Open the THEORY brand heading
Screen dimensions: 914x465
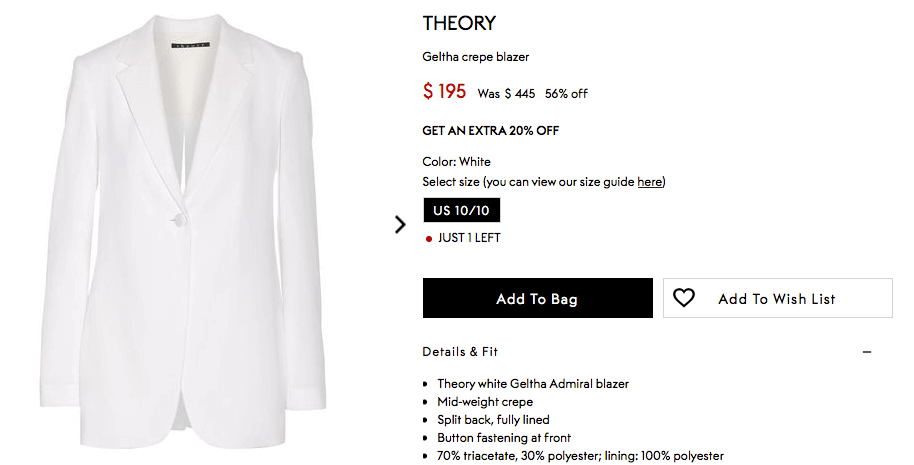[x=459, y=23]
